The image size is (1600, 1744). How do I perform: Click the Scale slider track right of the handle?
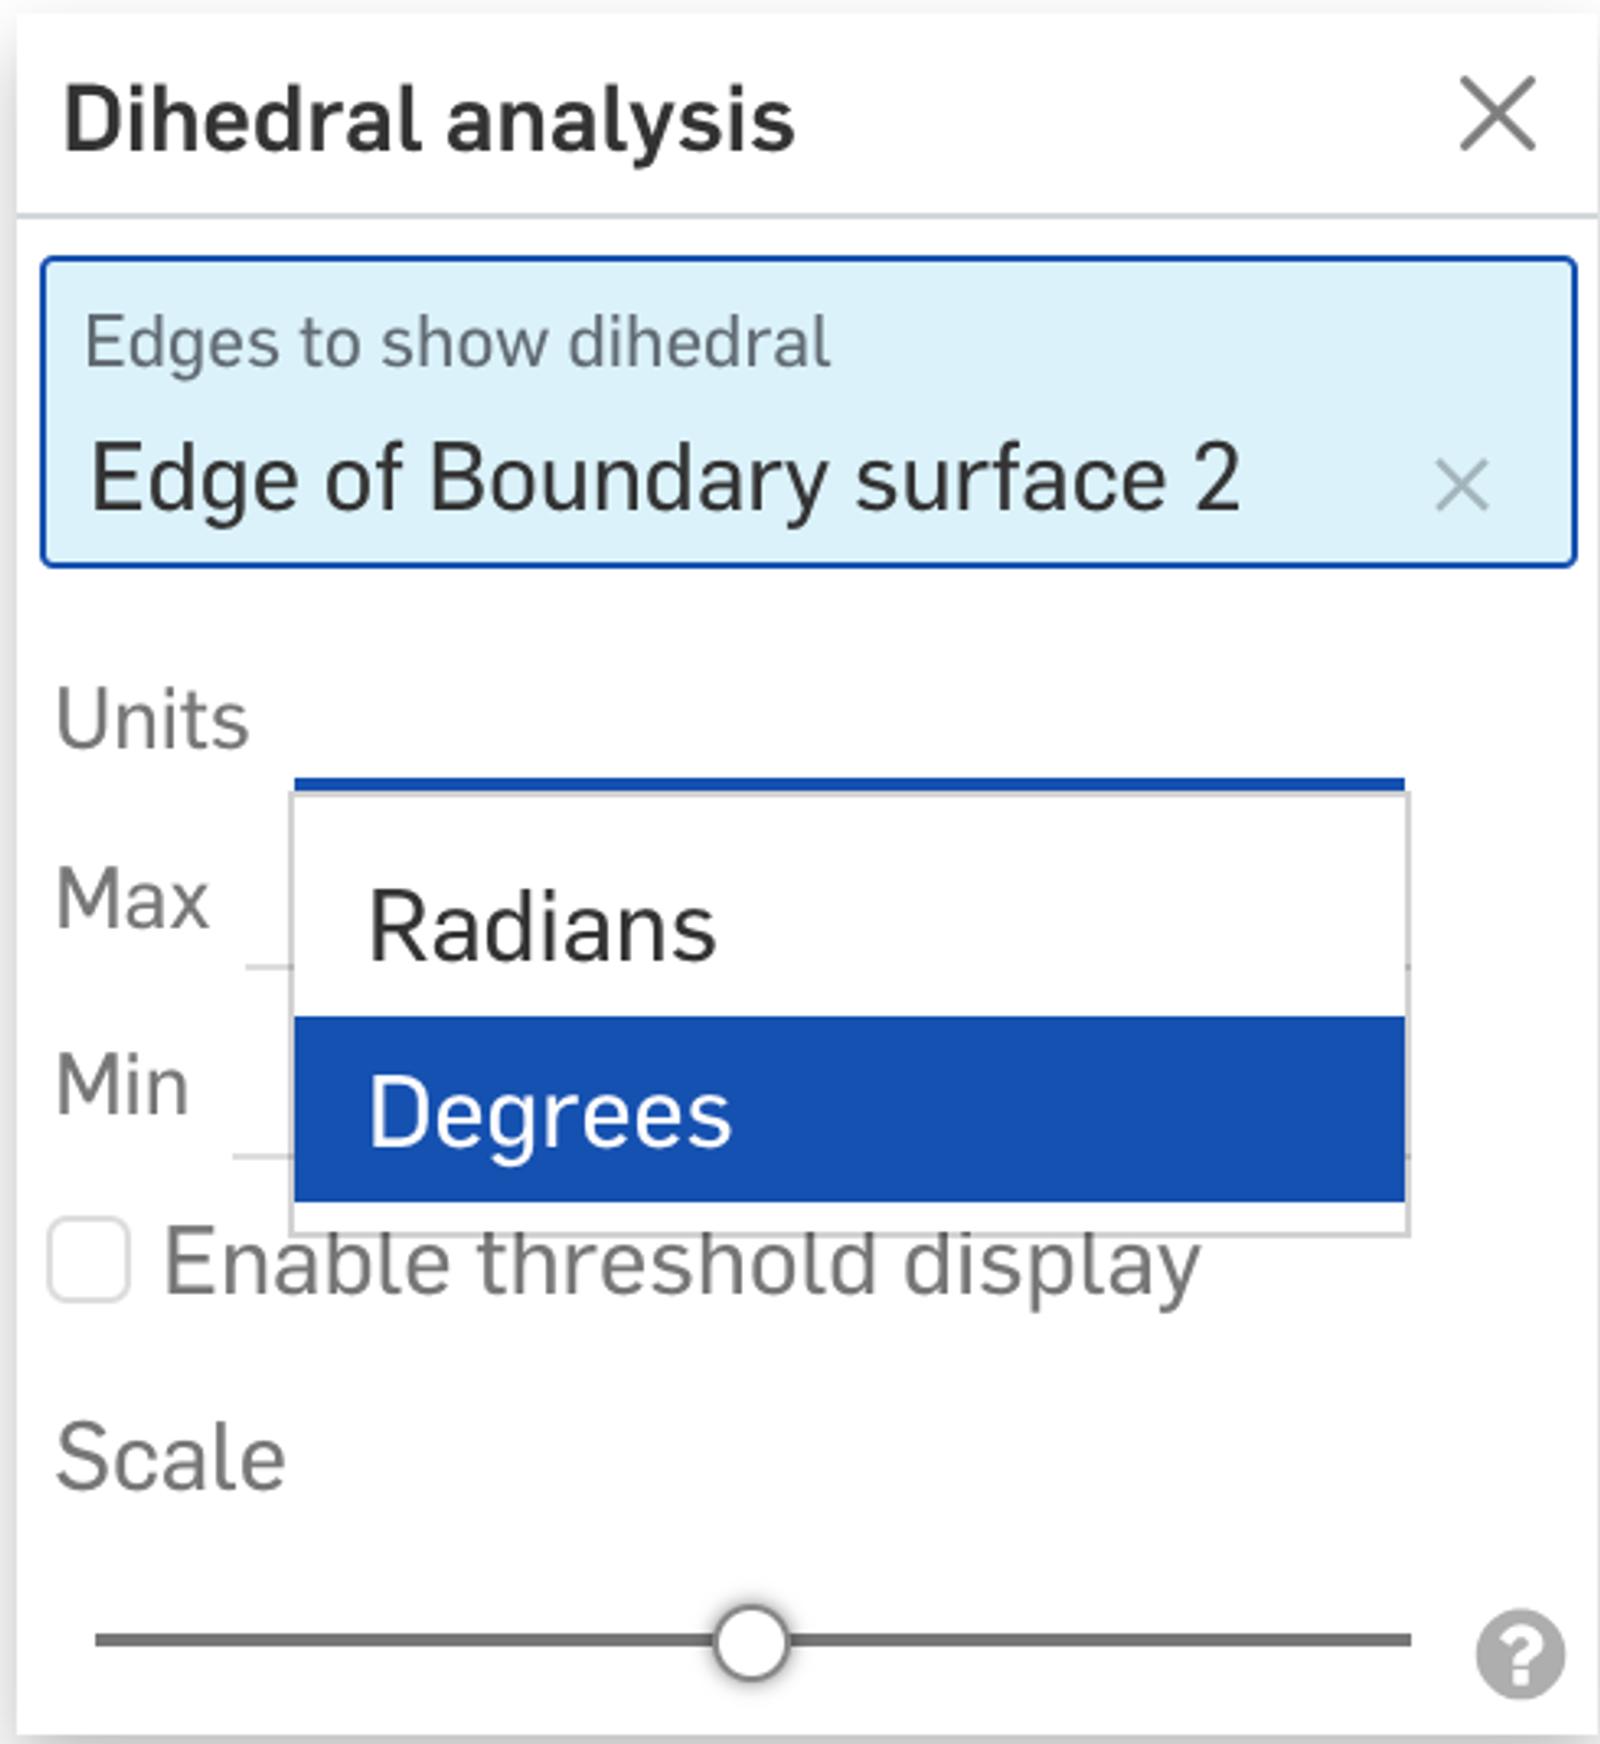click(x=1100, y=1640)
